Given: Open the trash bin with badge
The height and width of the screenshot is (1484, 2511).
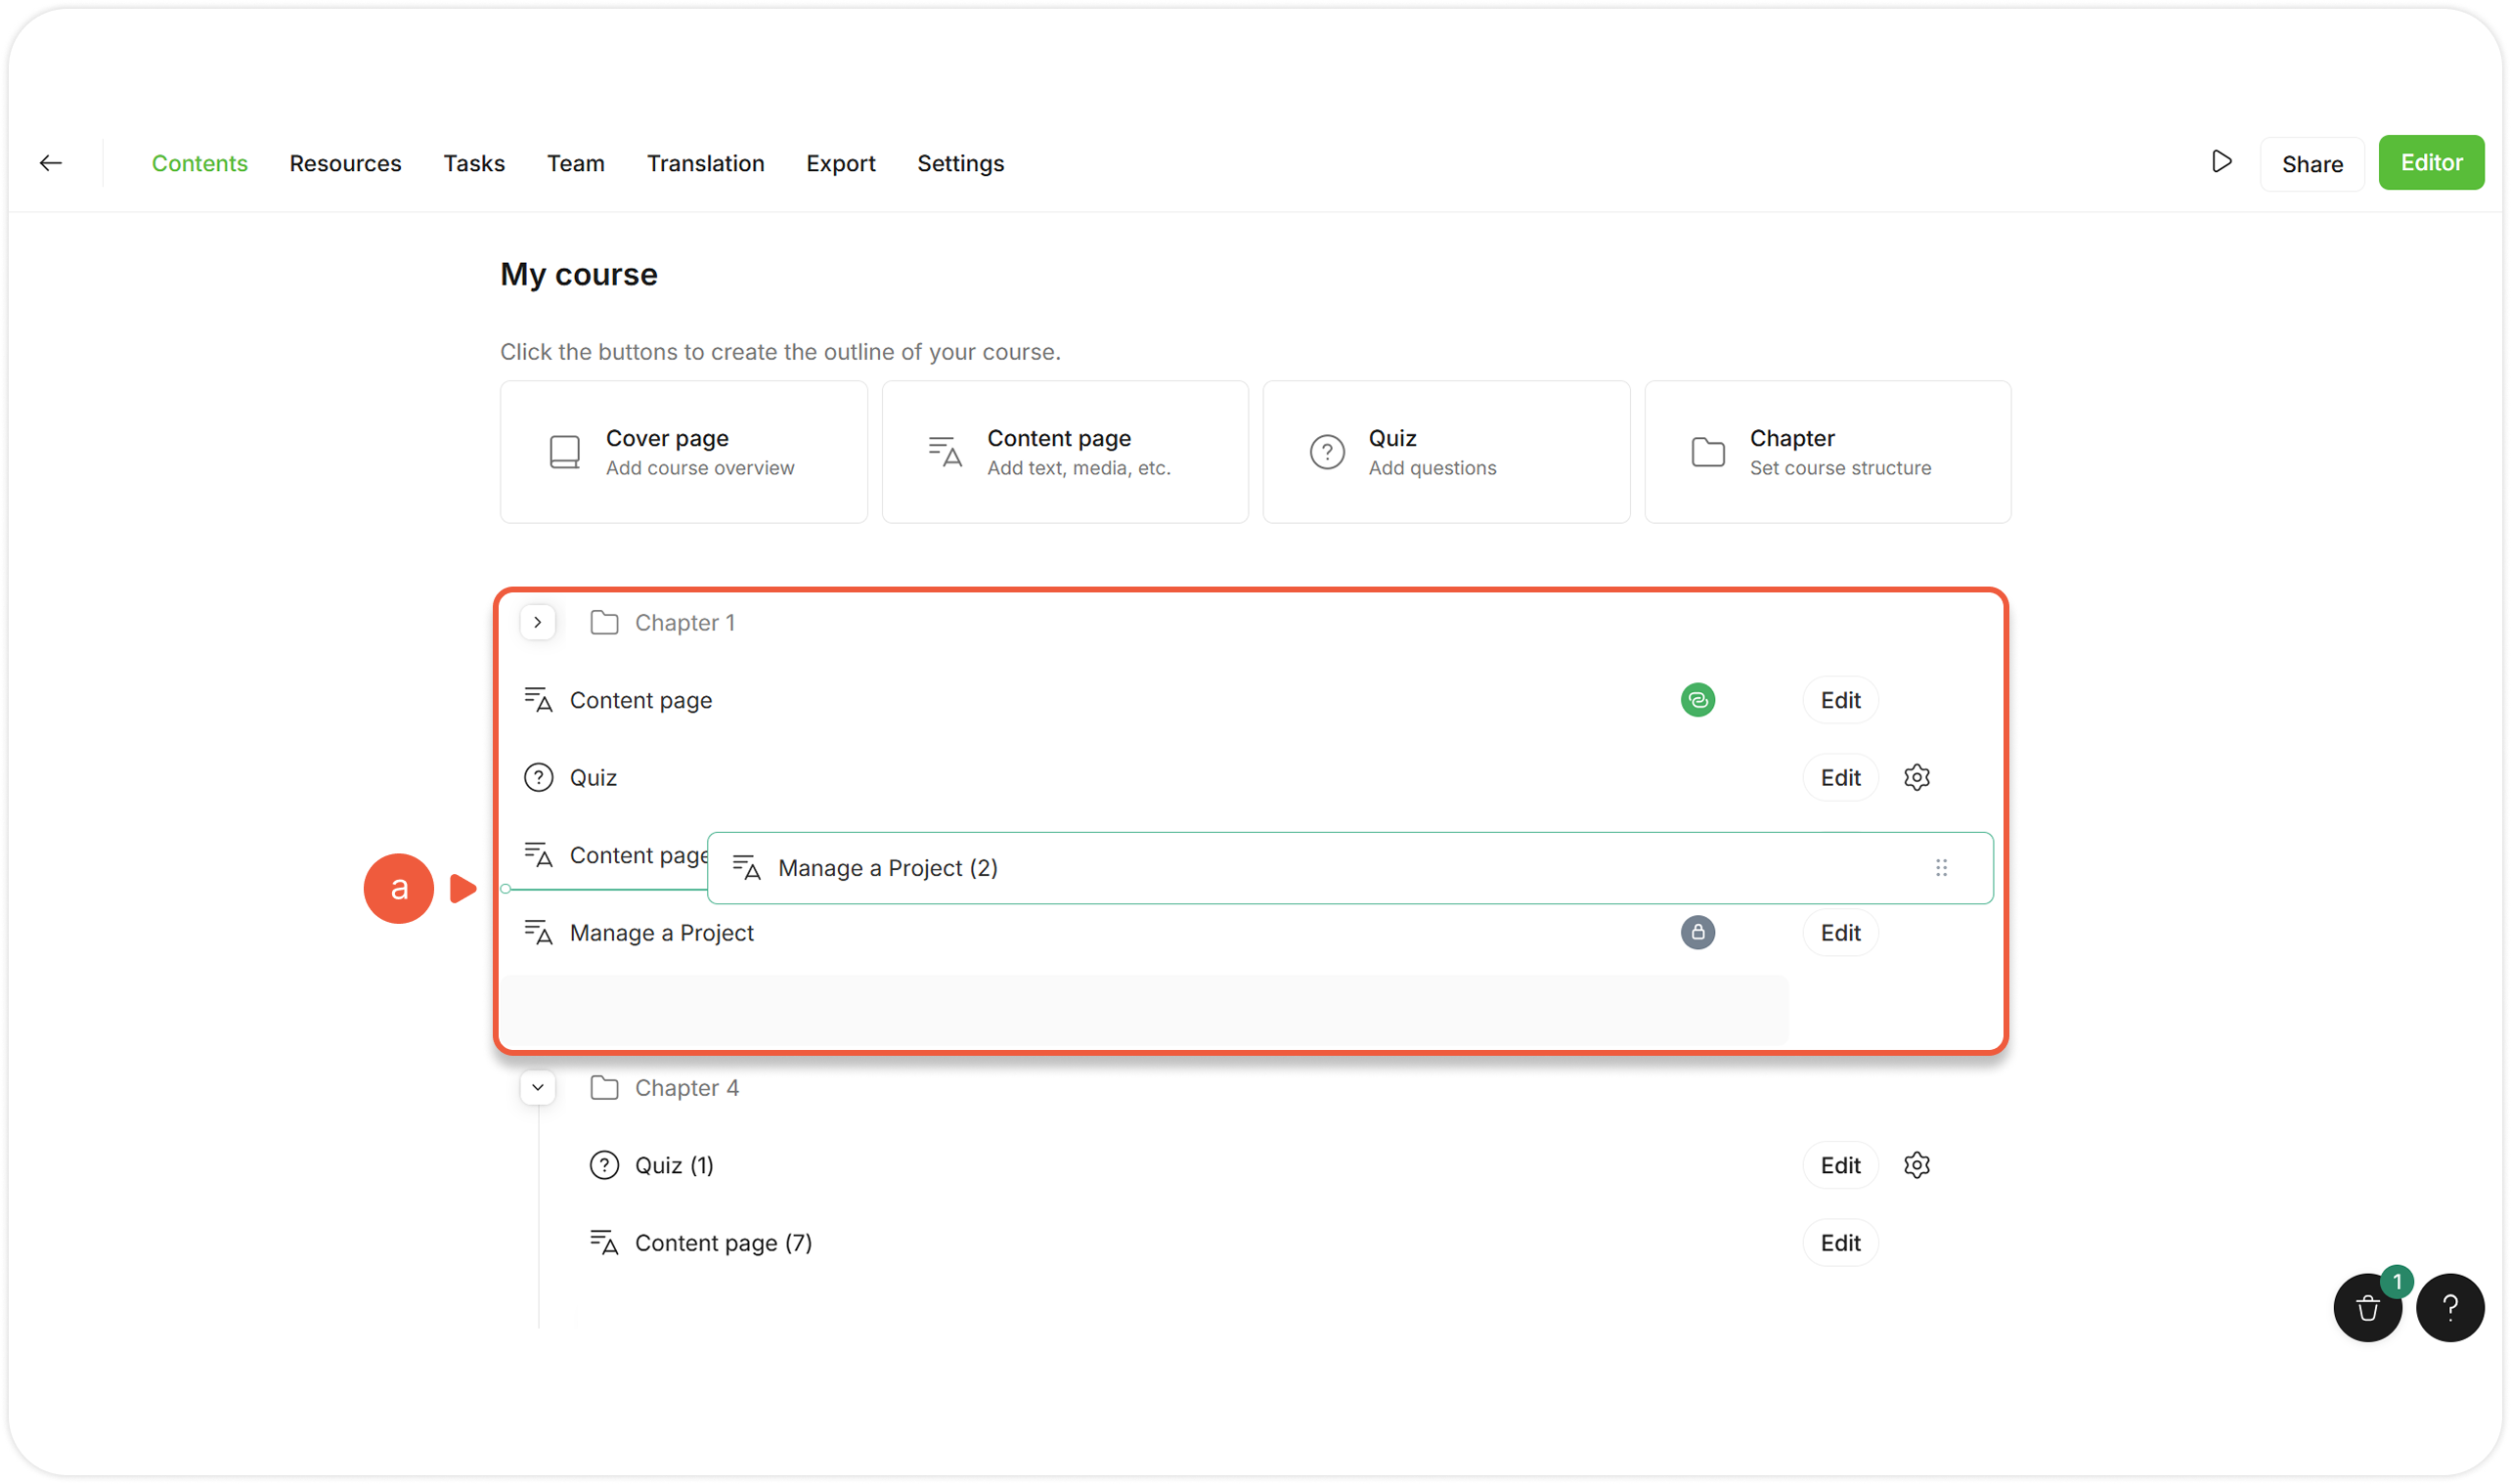Looking at the screenshot, I should point(2367,1307).
